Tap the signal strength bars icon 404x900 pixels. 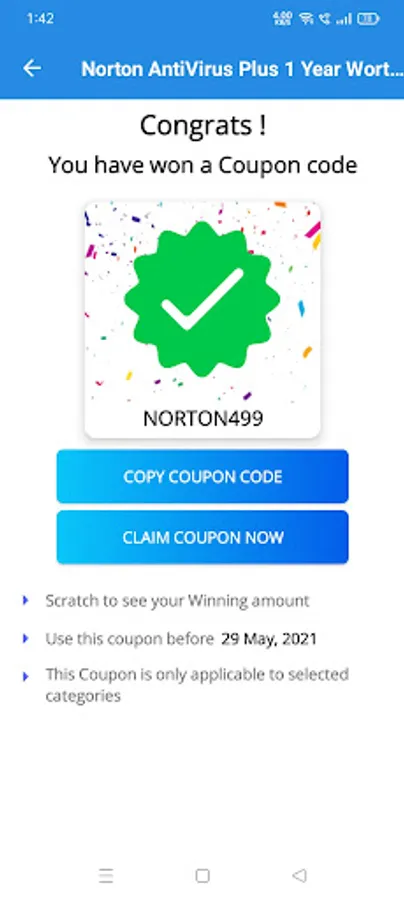pyautogui.click(x=344, y=19)
